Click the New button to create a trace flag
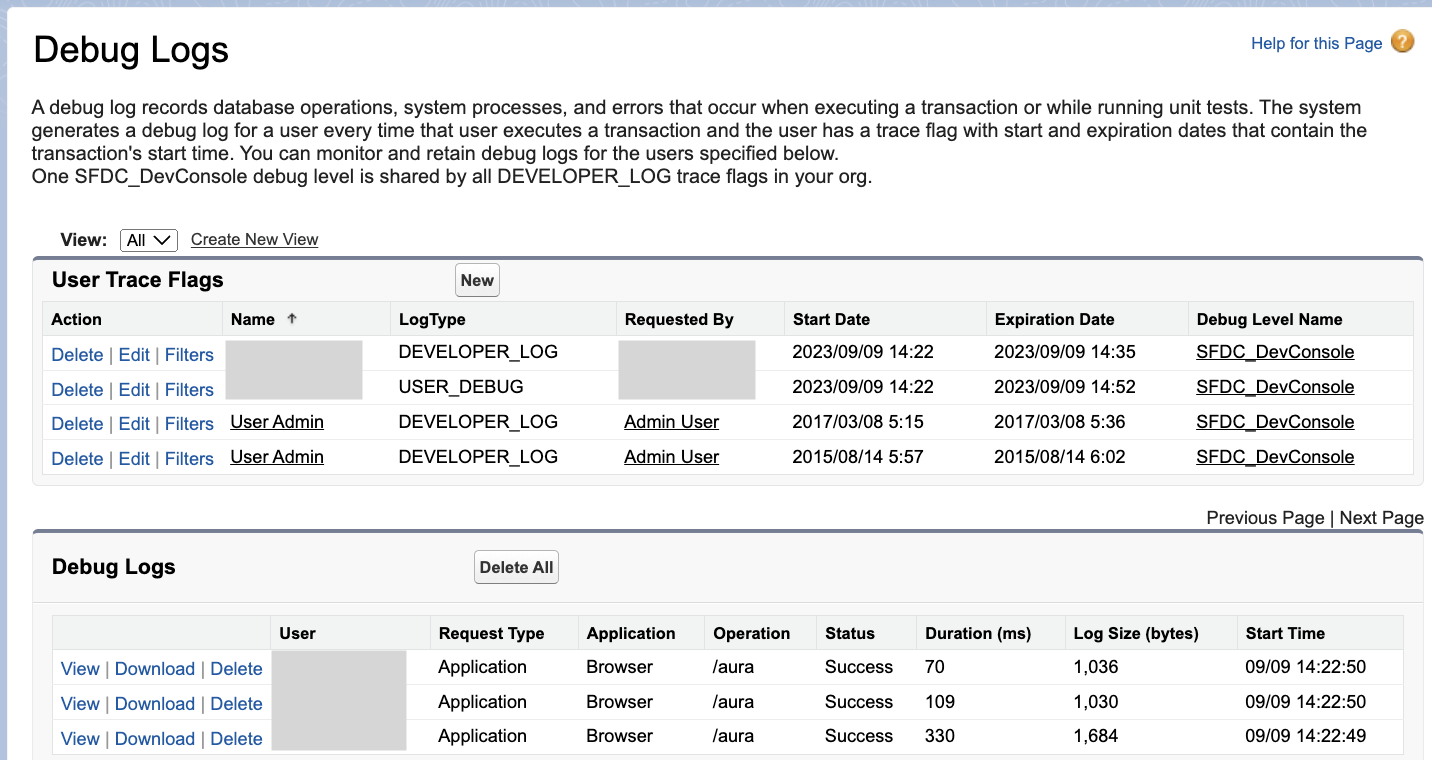The width and height of the screenshot is (1432, 760). [x=477, y=280]
